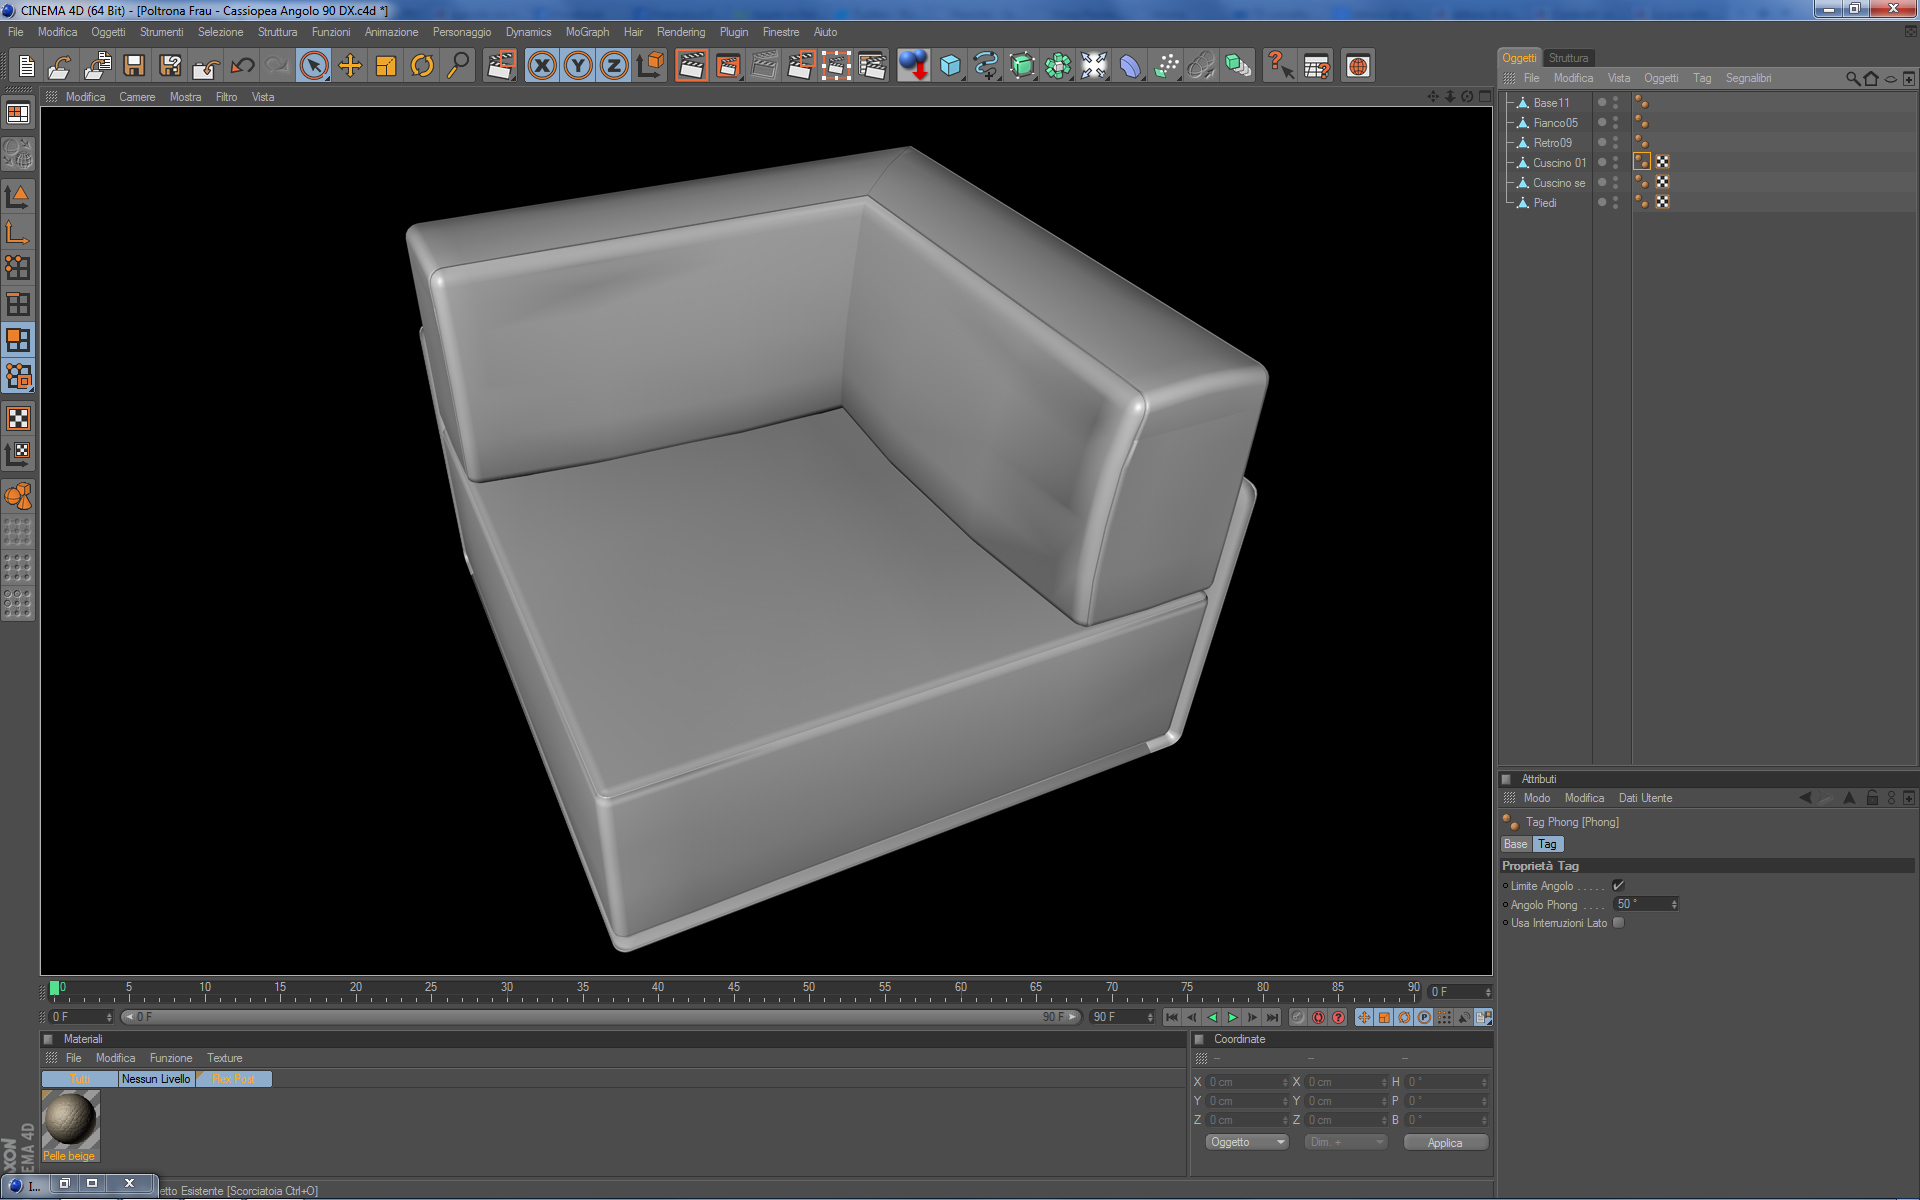Open the Dim. + dropdown
This screenshot has width=1920, height=1200.
1345,1142
